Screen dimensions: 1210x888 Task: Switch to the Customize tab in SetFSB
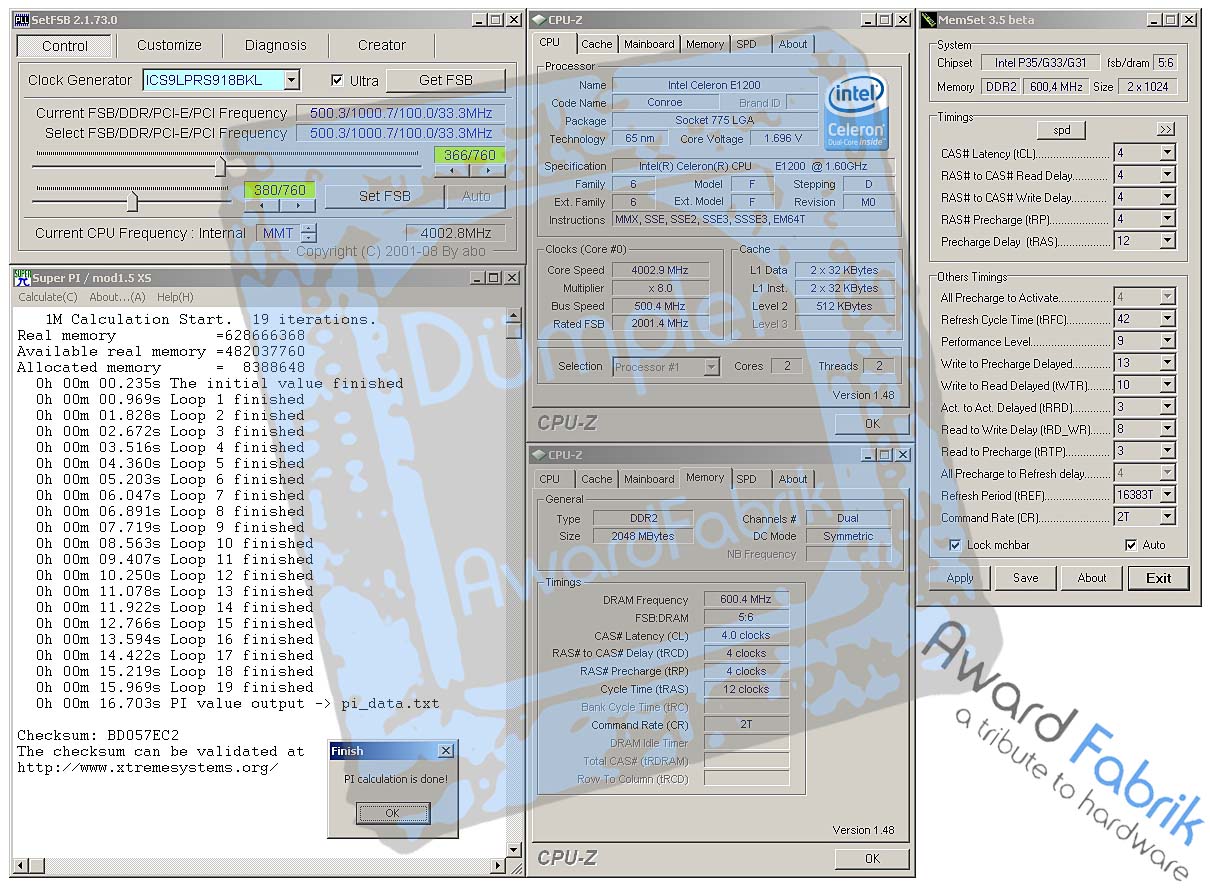169,45
